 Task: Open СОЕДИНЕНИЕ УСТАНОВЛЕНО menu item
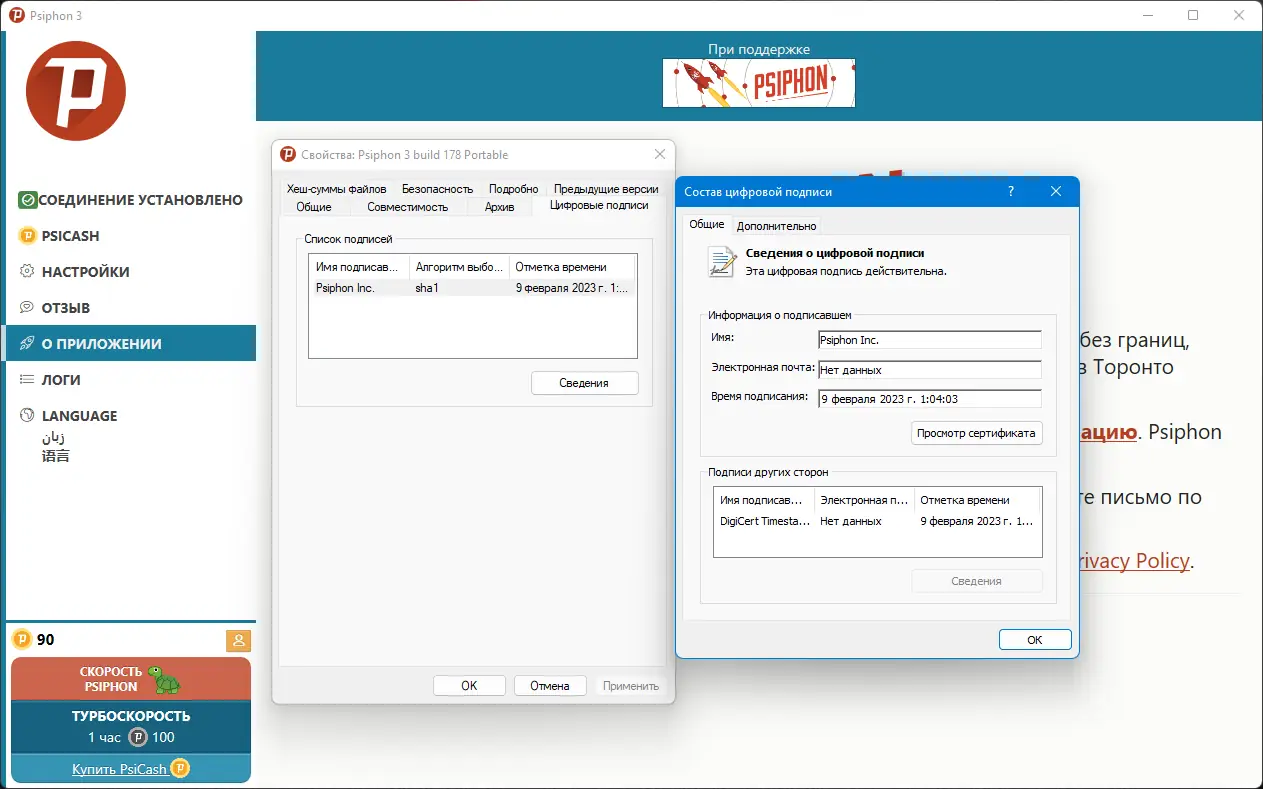coord(131,200)
